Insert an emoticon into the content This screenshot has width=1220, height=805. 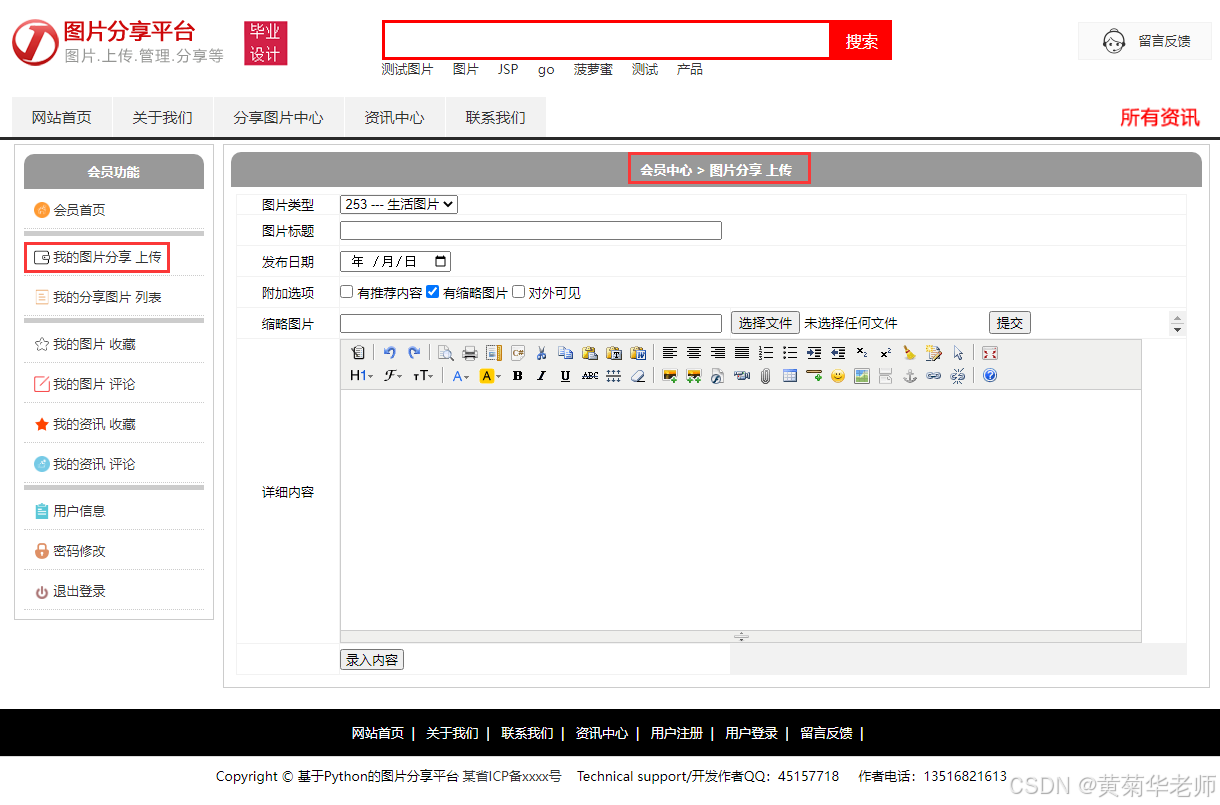838,375
